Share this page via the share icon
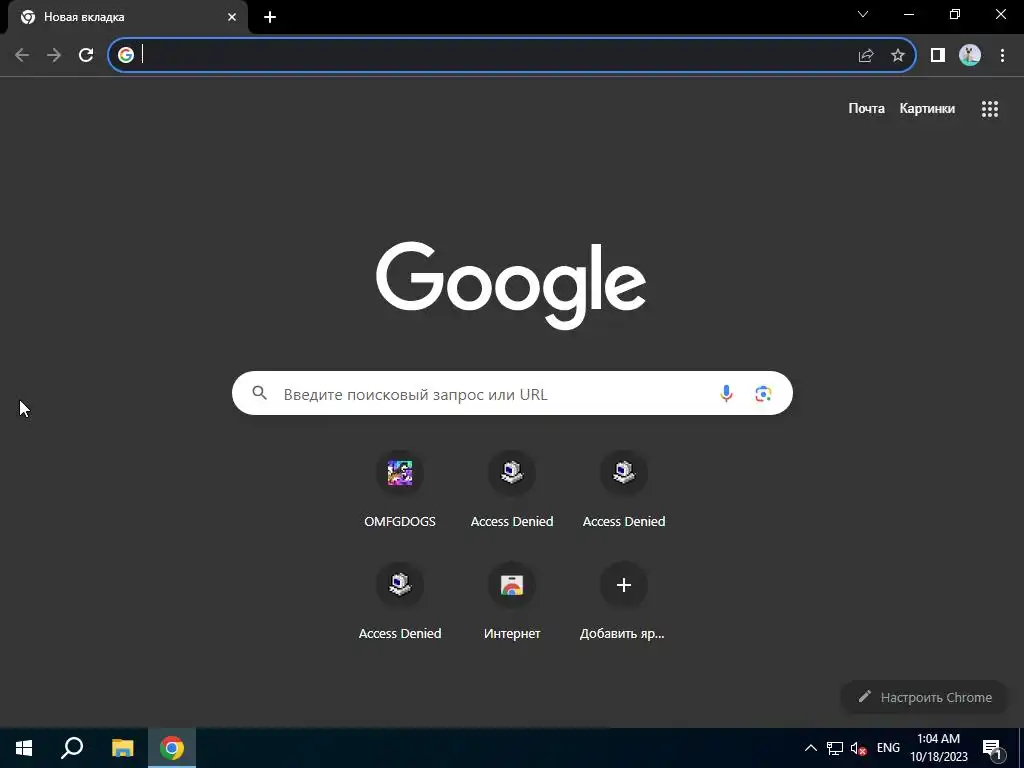The width and height of the screenshot is (1024, 768). coord(866,56)
